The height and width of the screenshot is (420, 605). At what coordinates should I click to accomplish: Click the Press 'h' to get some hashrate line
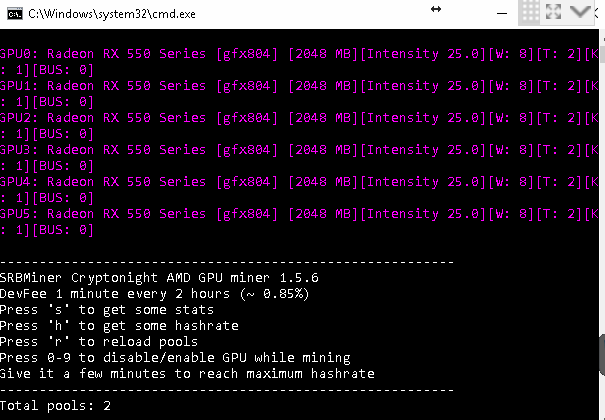tap(119, 326)
